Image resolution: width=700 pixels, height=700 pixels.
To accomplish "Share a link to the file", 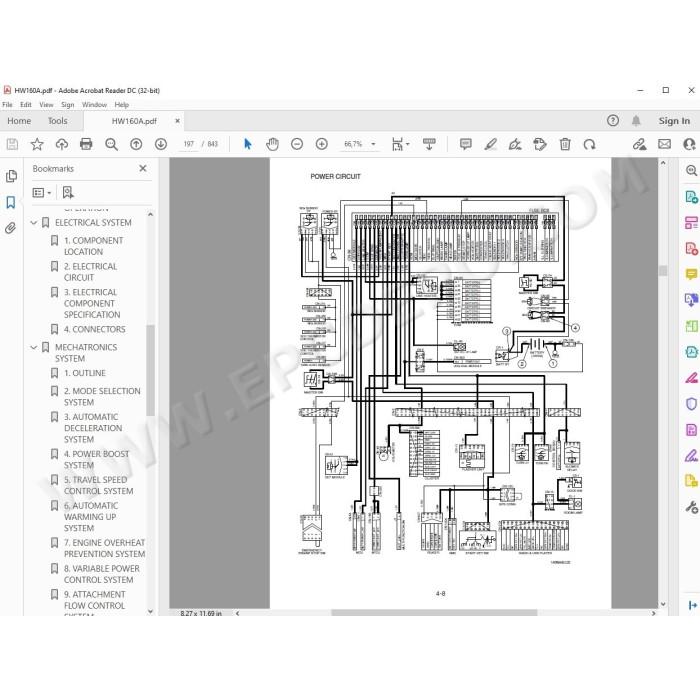I will pos(639,144).
